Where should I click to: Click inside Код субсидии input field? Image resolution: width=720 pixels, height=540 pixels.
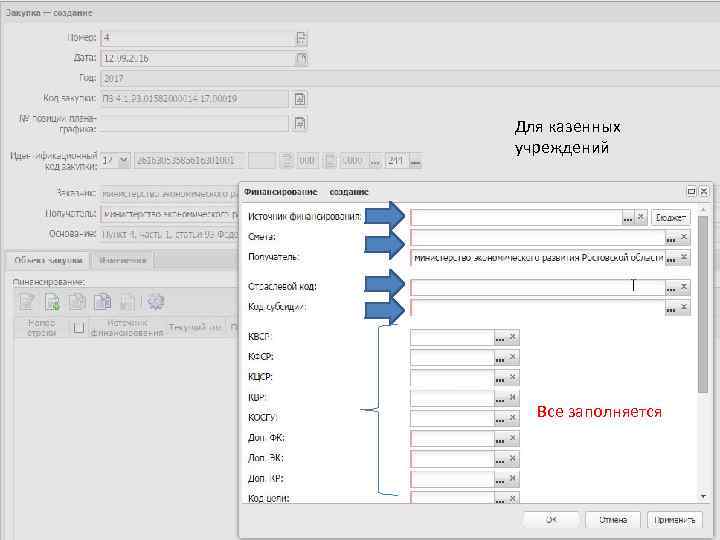(x=538, y=308)
